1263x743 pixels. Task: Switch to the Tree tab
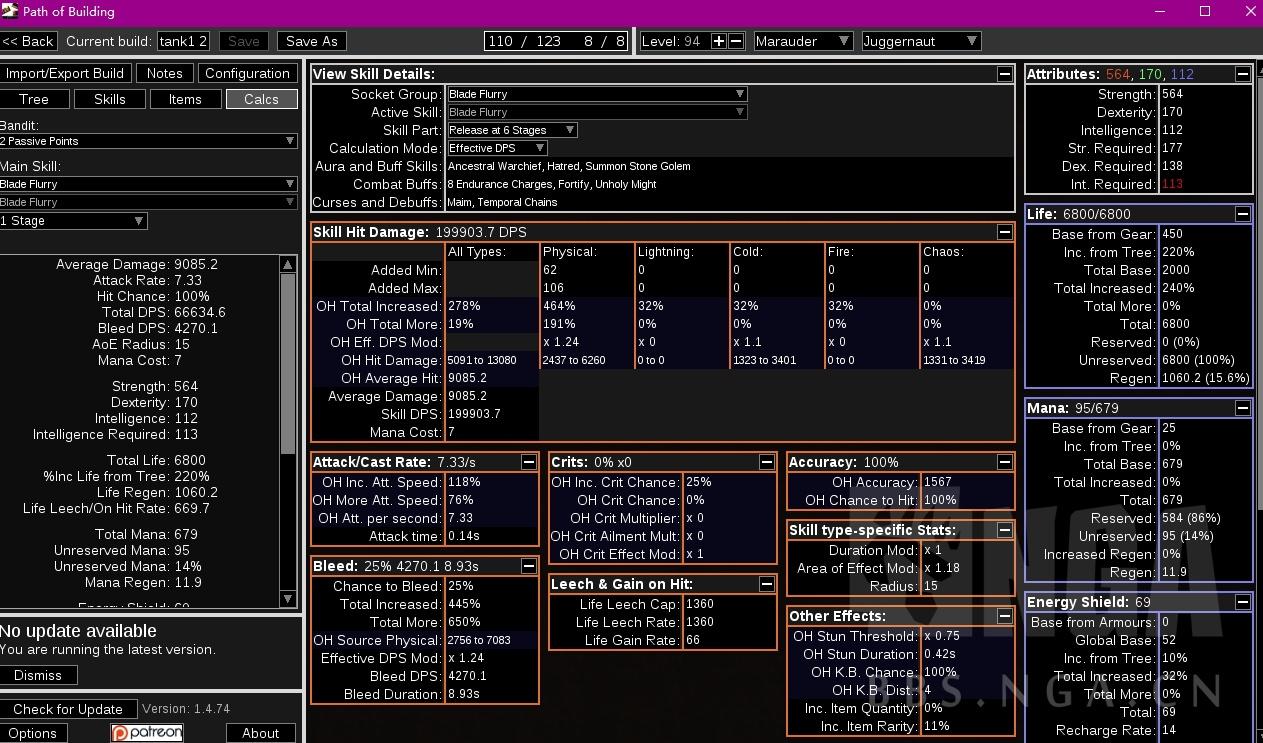click(34, 99)
